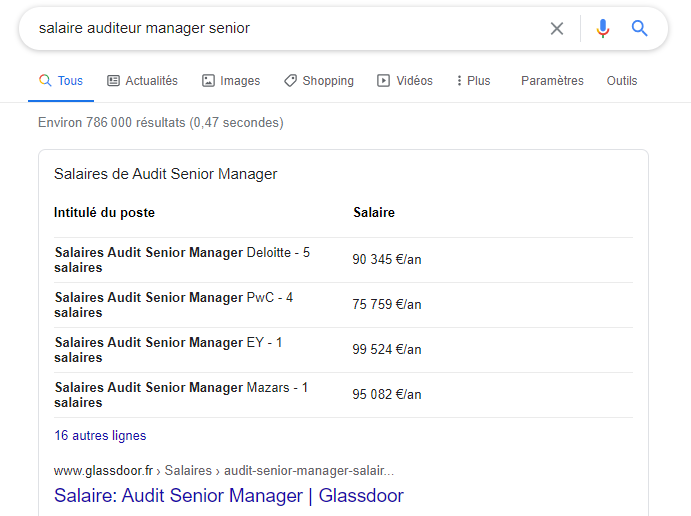Go to the Vidéos tab
The width and height of the screenshot is (691, 516).
tap(405, 81)
